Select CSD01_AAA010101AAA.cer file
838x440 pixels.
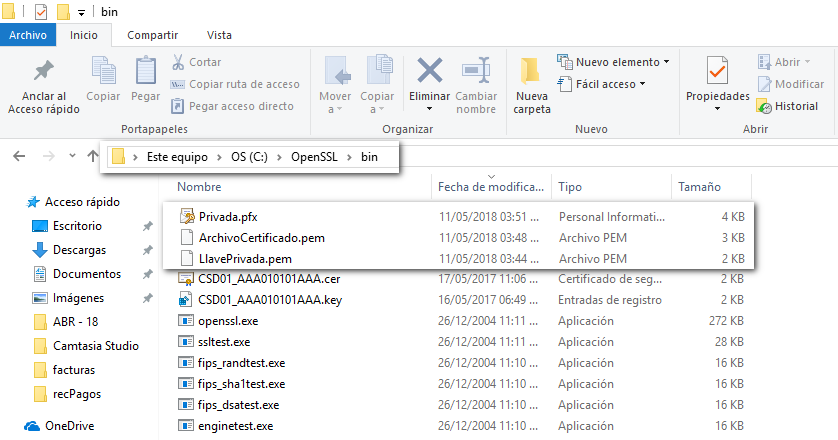click(269, 279)
